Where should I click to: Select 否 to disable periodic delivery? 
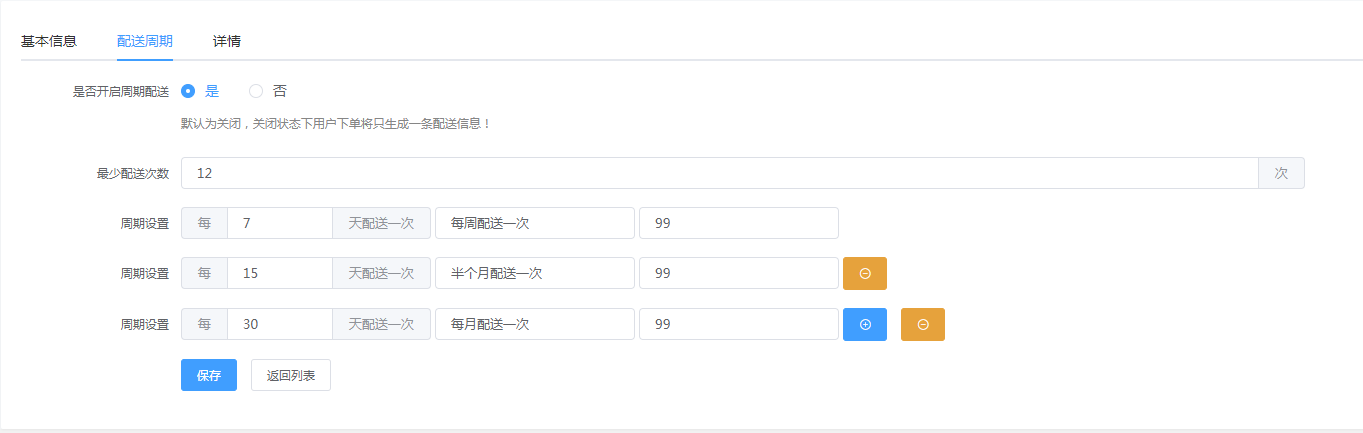click(x=268, y=91)
